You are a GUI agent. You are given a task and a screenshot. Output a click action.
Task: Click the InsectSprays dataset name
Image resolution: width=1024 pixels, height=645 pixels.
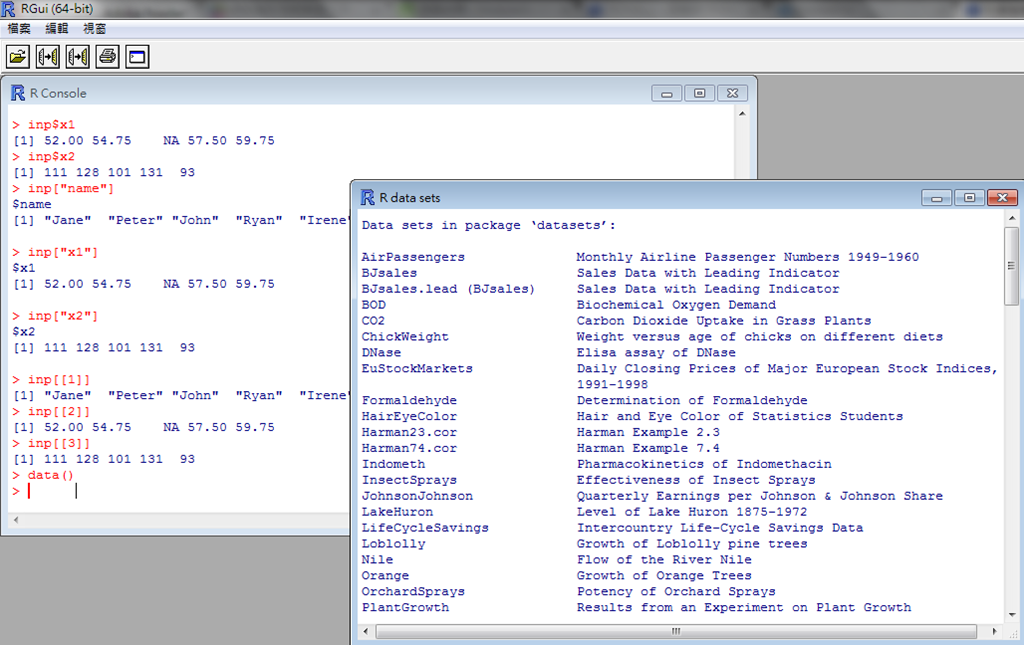point(409,480)
